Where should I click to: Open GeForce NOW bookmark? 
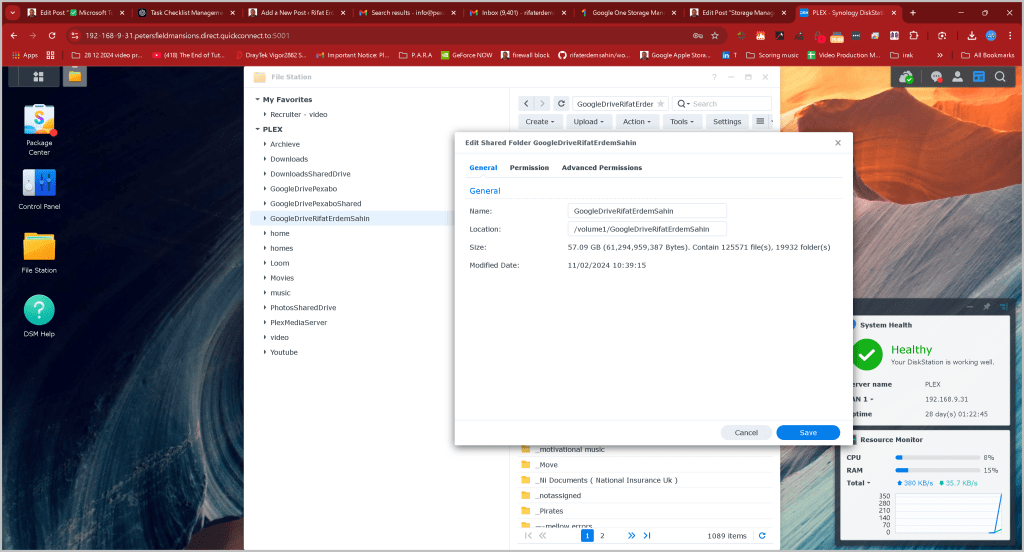(466, 56)
